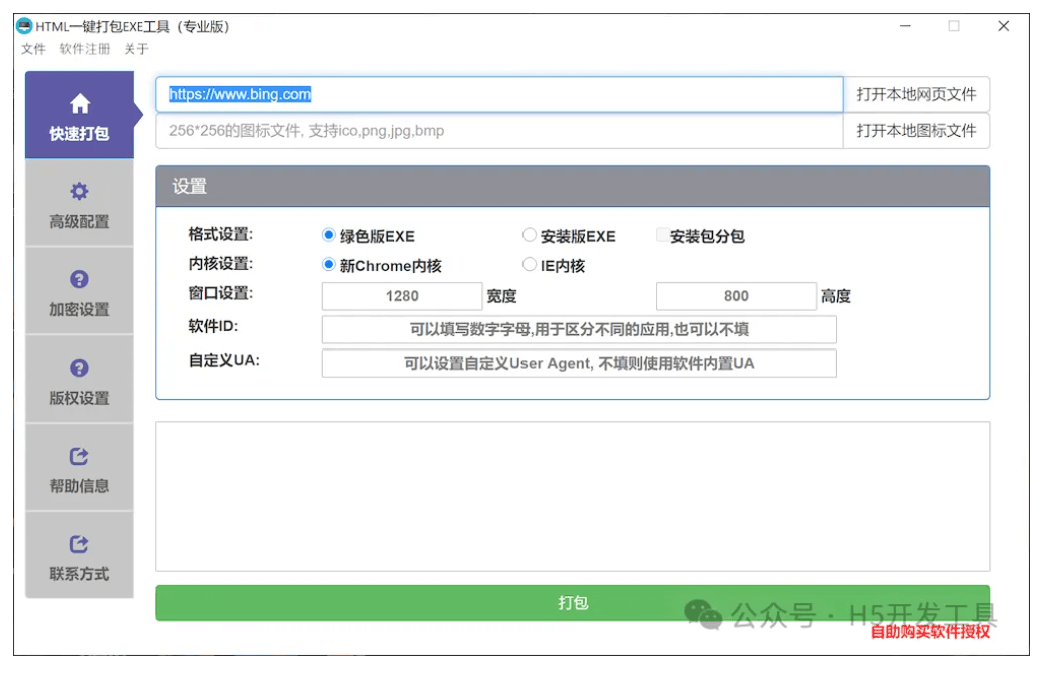Click the 软件ID input field
The height and width of the screenshot is (698, 1046).
(x=578, y=330)
